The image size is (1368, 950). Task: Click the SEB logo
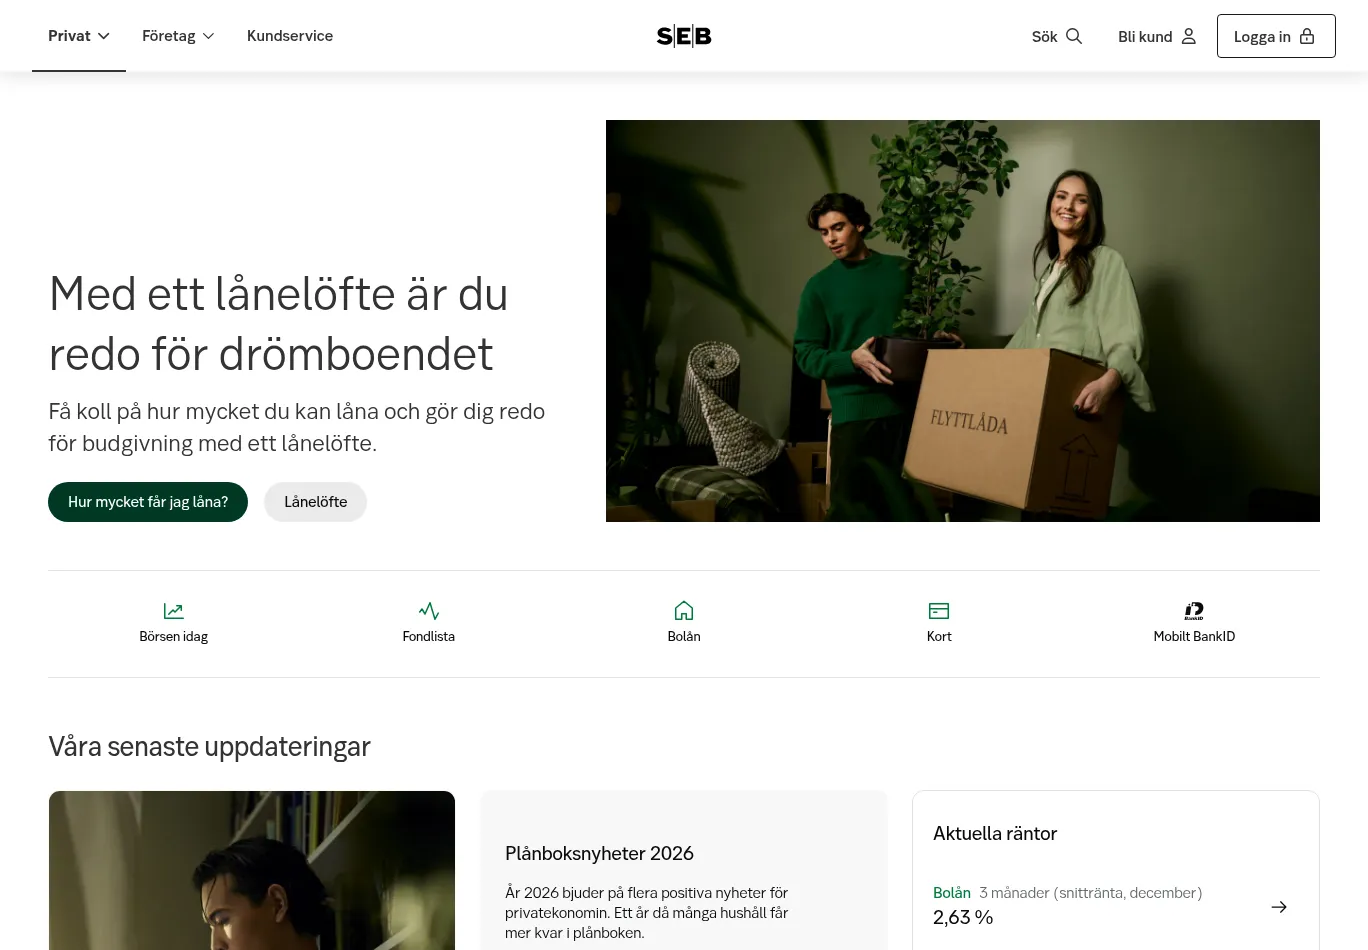click(x=684, y=36)
